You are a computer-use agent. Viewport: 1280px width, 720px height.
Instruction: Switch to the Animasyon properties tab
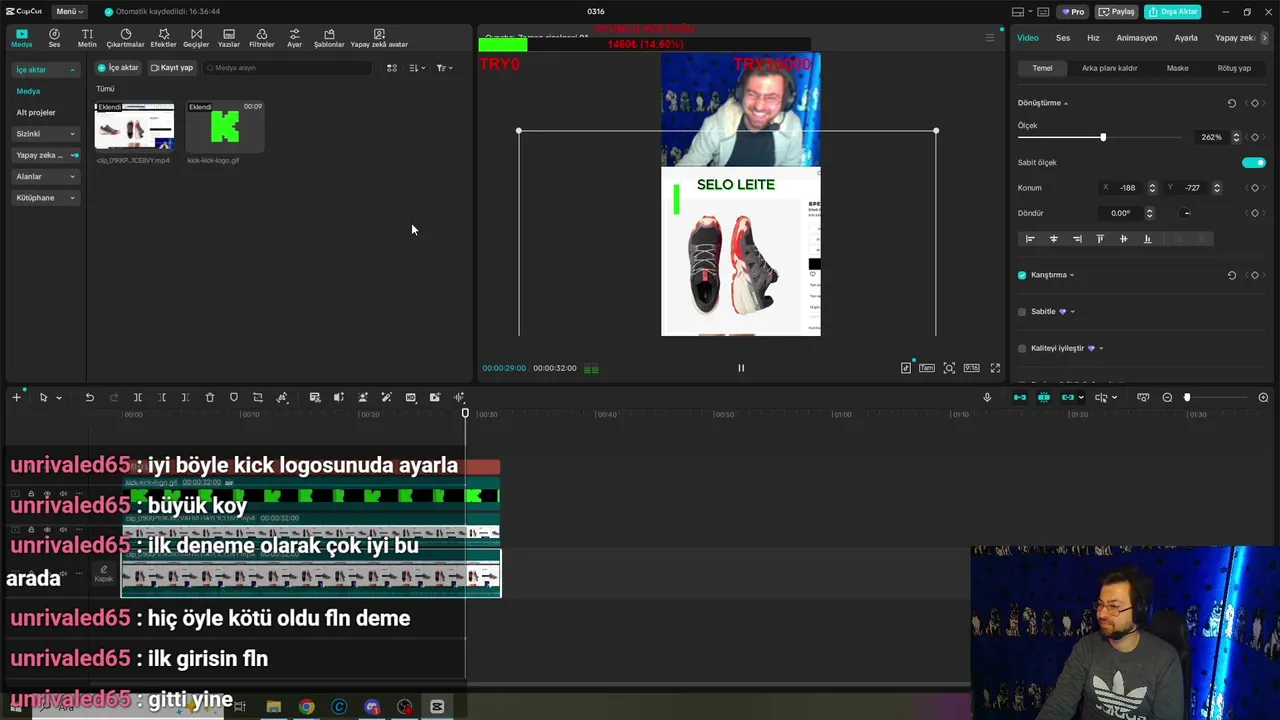[1137, 38]
